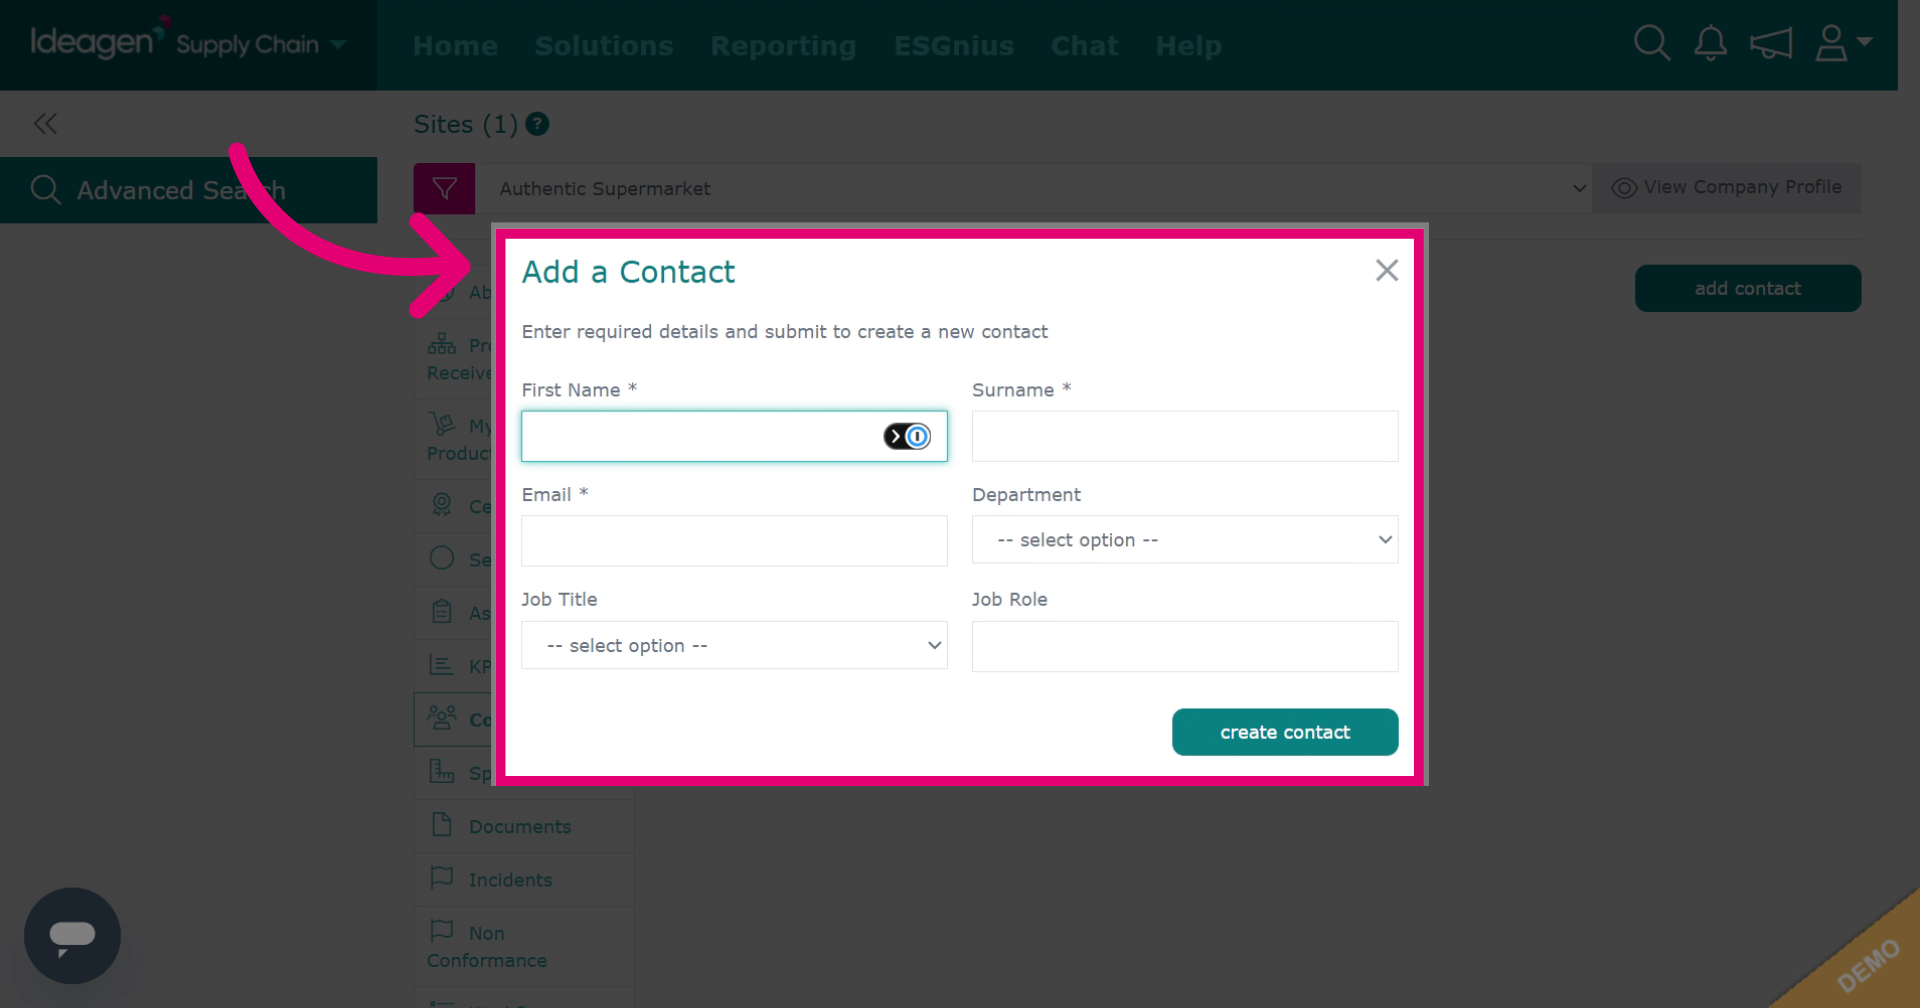Open announcements megaphone icon
Image resolution: width=1920 pixels, height=1008 pixels.
[1770, 44]
